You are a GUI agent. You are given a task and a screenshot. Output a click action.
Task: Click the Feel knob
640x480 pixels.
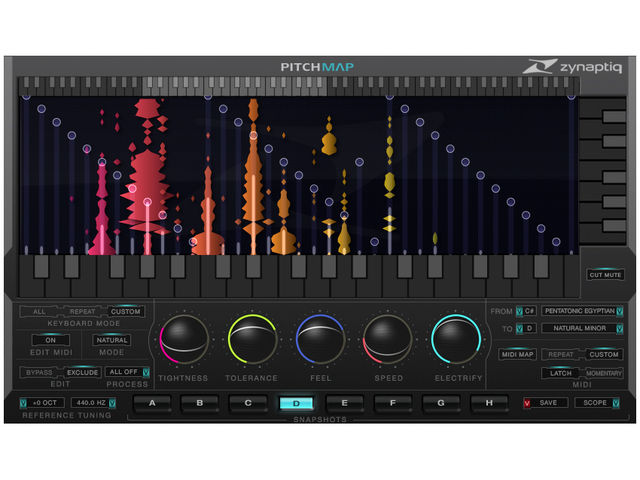click(x=320, y=339)
